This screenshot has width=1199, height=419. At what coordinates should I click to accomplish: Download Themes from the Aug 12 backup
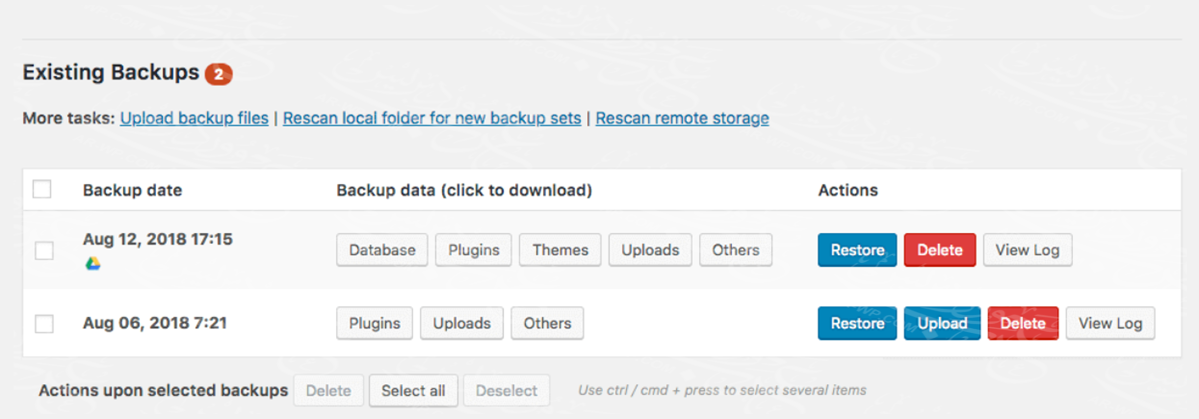pyautogui.click(x=560, y=250)
